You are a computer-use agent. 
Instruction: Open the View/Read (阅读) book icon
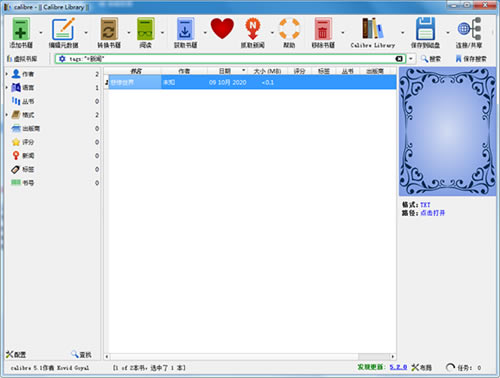[x=146, y=33]
